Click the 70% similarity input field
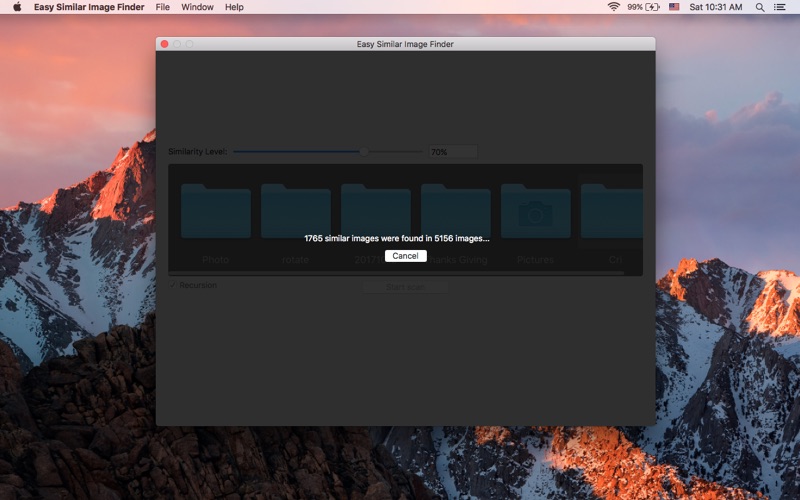The width and height of the screenshot is (800, 500). click(453, 152)
